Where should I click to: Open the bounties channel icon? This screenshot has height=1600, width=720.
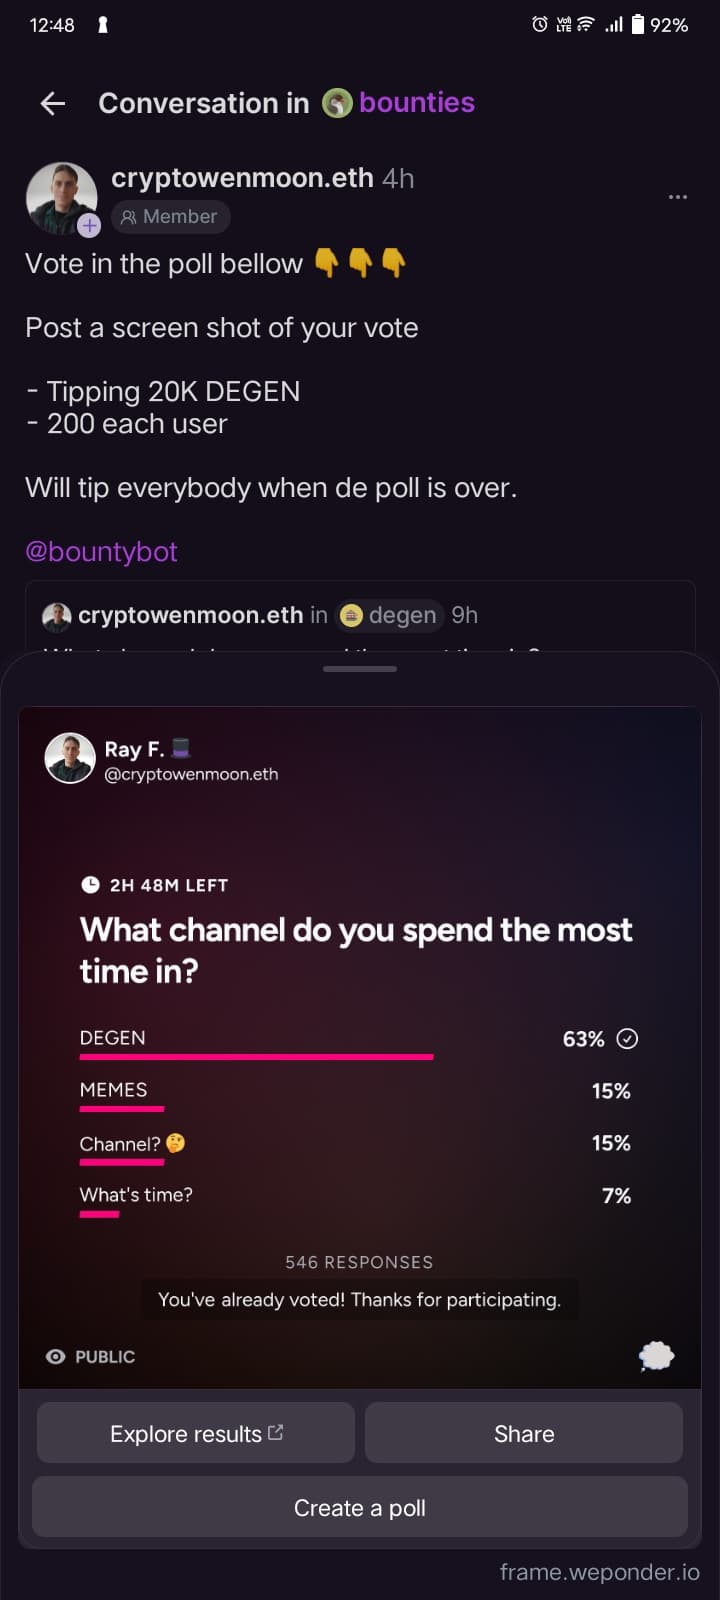pos(337,103)
